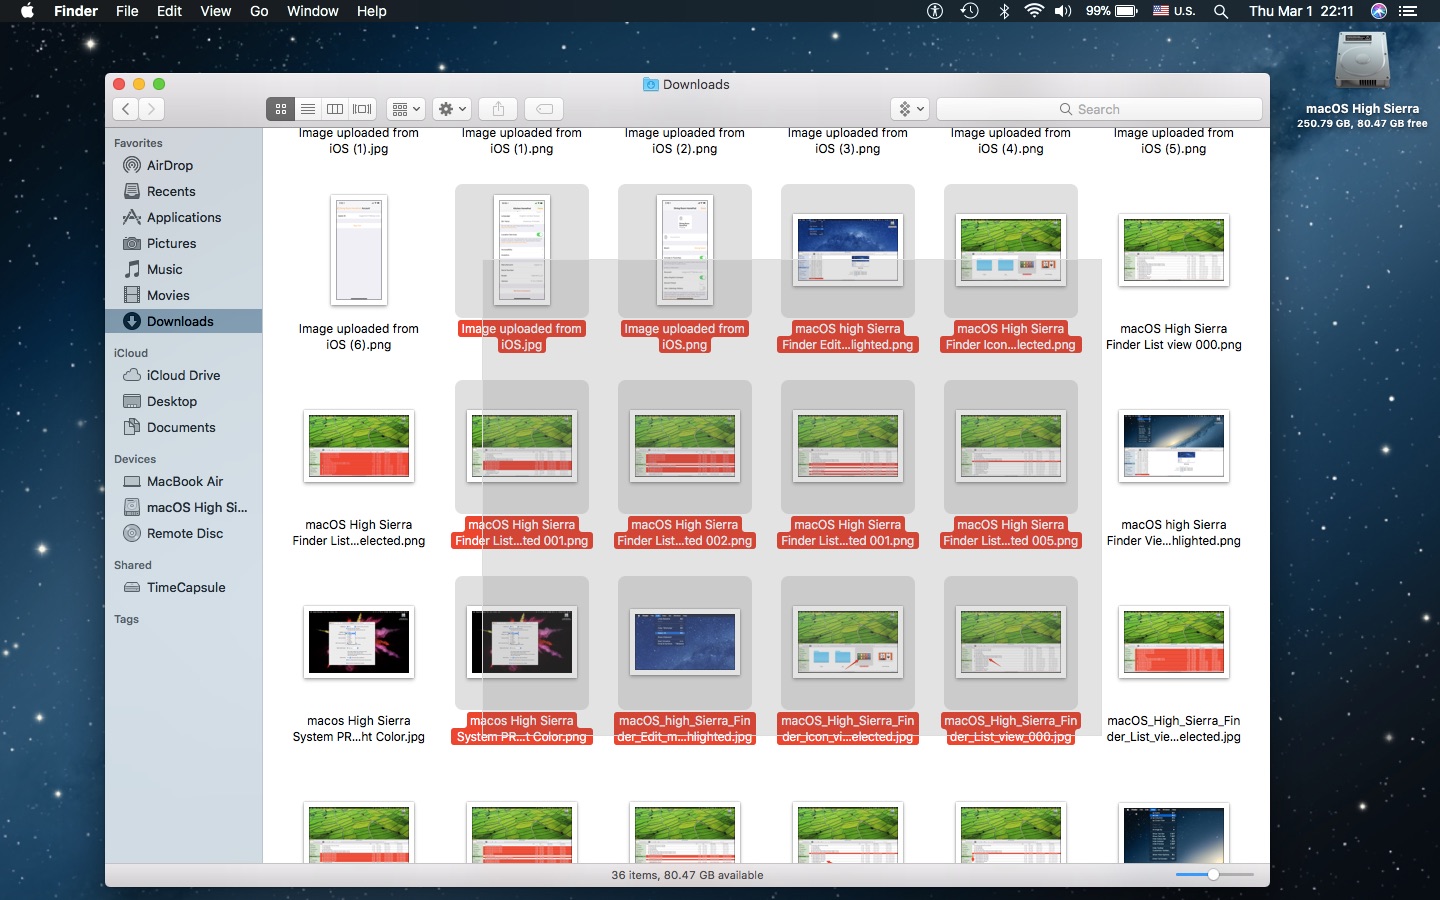The height and width of the screenshot is (900, 1440).
Task: Click the Siri menu bar icon
Action: (x=1379, y=11)
